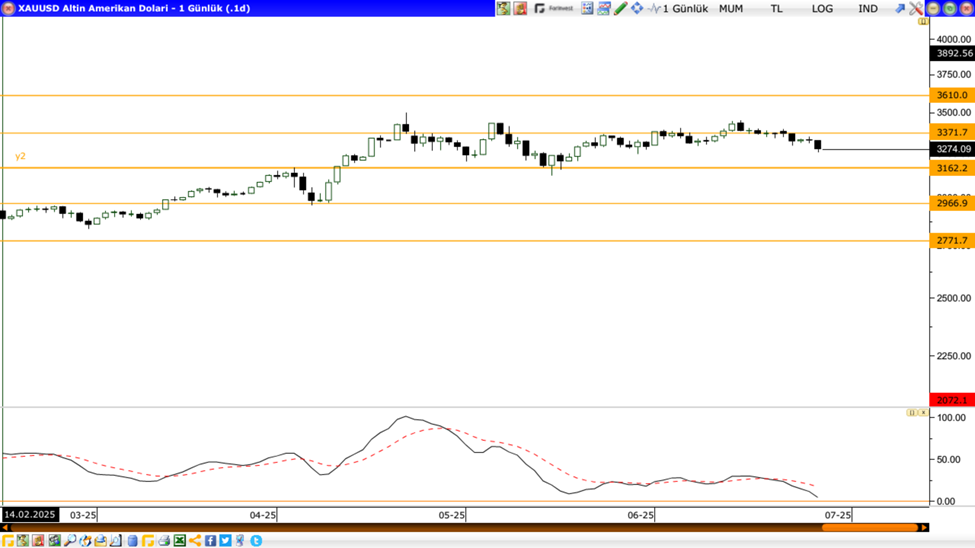Expand the indicator panel settings button
This screenshot has height=548, width=975.
point(911,412)
